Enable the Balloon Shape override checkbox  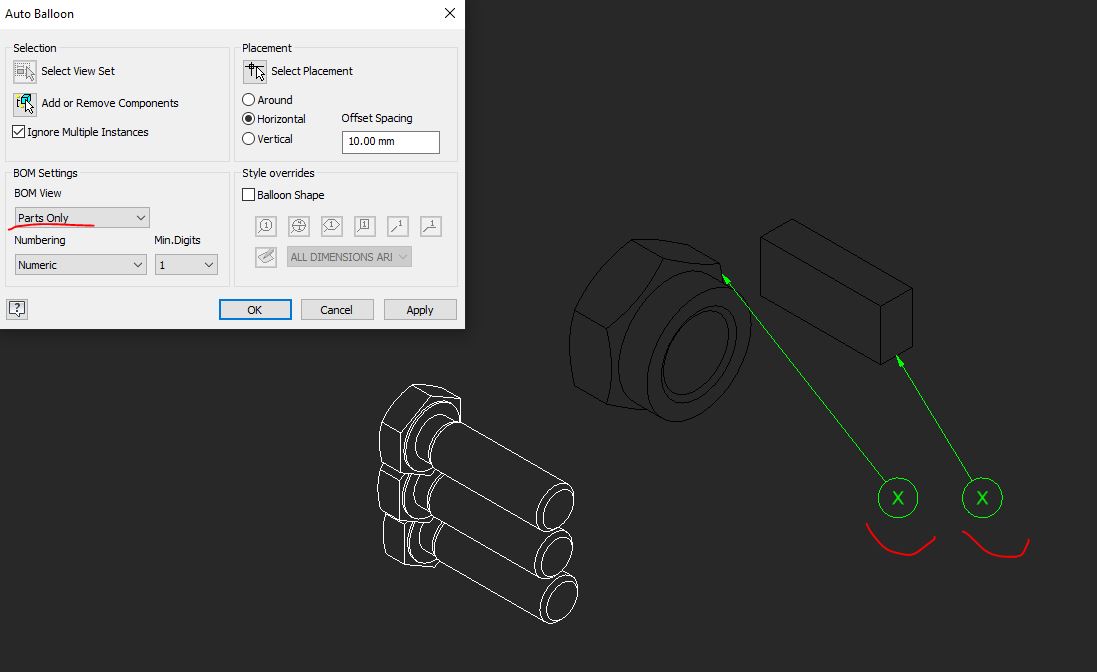[247, 194]
